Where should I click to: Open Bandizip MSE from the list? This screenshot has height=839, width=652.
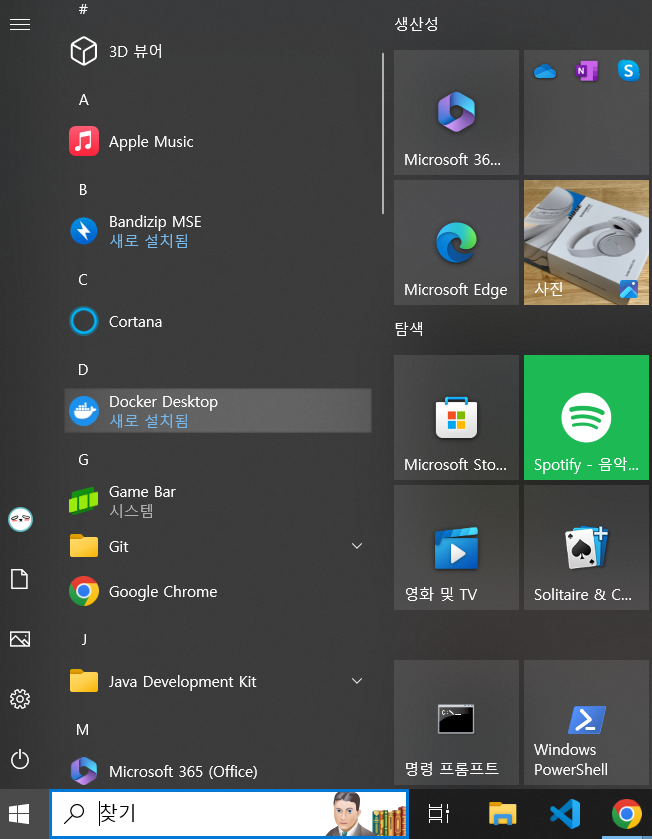tap(218, 231)
